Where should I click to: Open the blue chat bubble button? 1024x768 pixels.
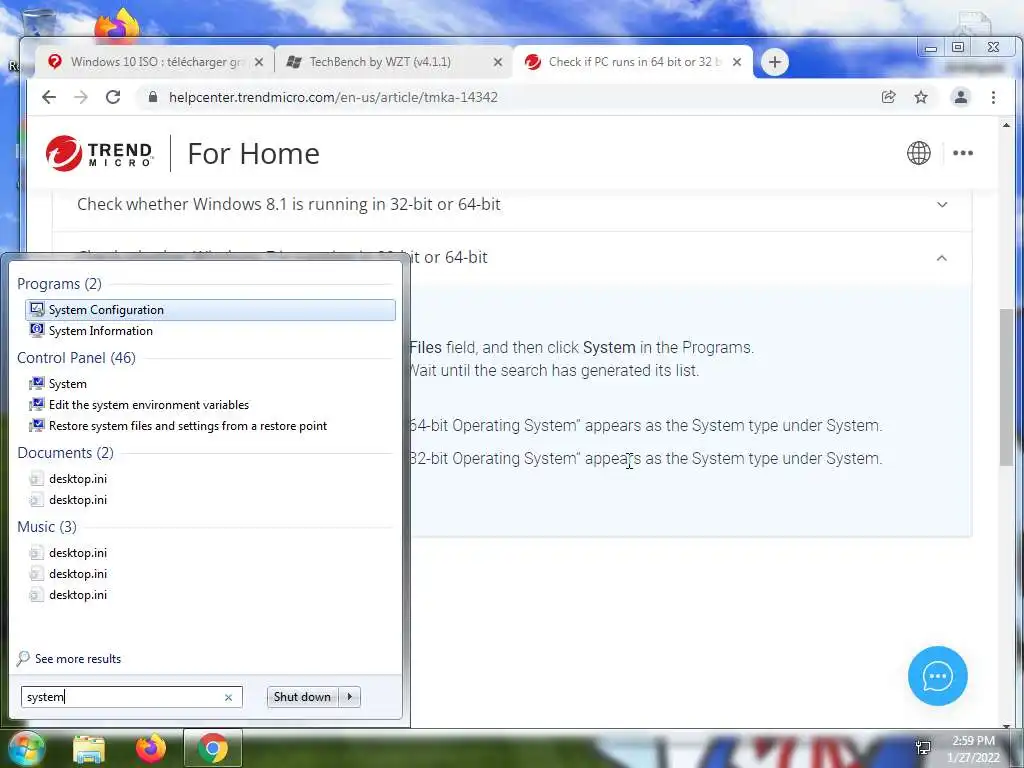(x=937, y=676)
